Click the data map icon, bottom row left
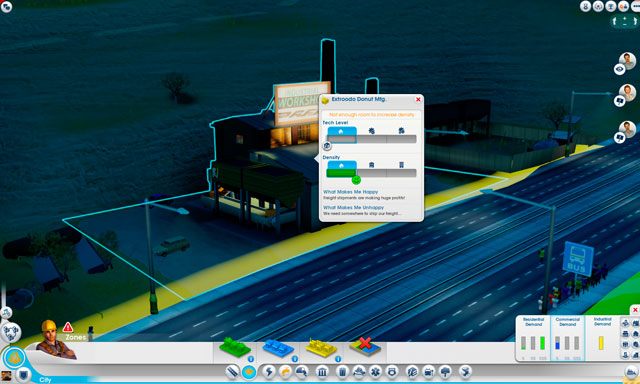This screenshot has height=384, width=640. tap(626, 355)
